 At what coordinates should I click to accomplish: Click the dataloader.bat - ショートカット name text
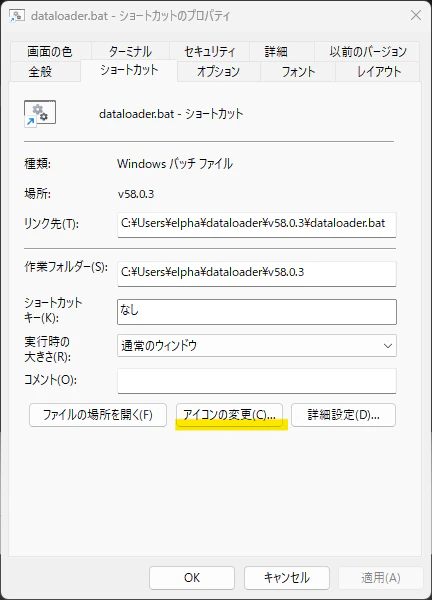click(x=171, y=114)
